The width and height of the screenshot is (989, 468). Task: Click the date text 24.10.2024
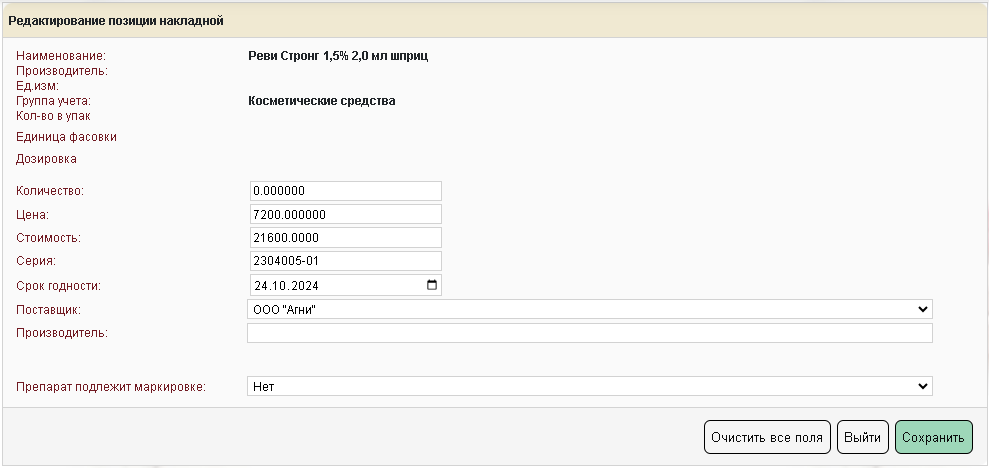click(291, 285)
